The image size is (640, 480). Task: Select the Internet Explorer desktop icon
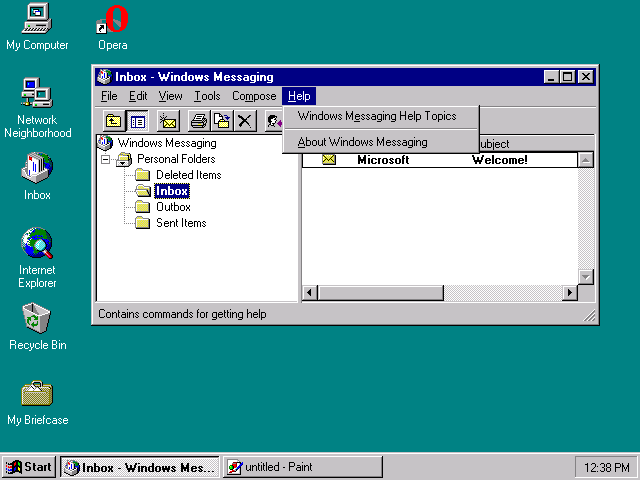coord(37,258)
